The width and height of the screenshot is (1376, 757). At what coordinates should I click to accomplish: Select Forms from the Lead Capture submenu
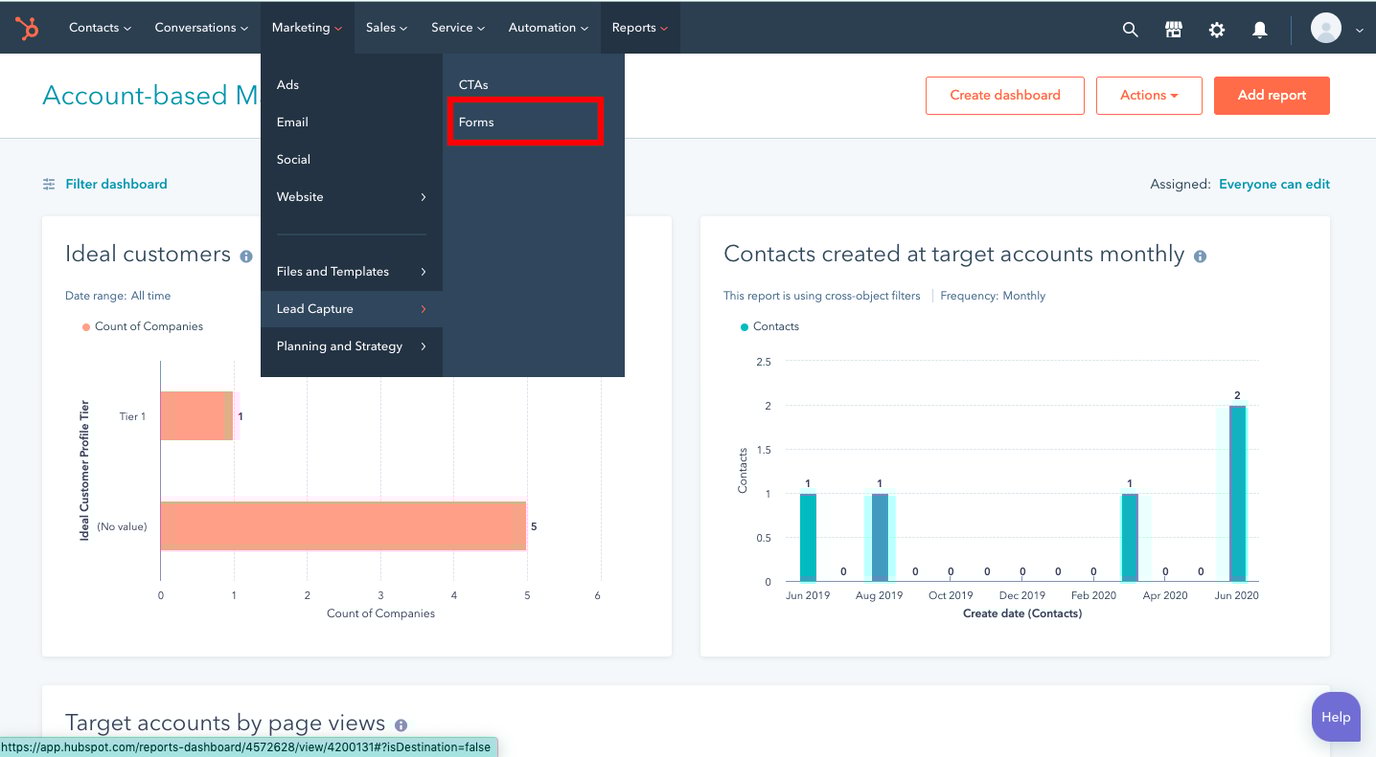tap(477, 122)
